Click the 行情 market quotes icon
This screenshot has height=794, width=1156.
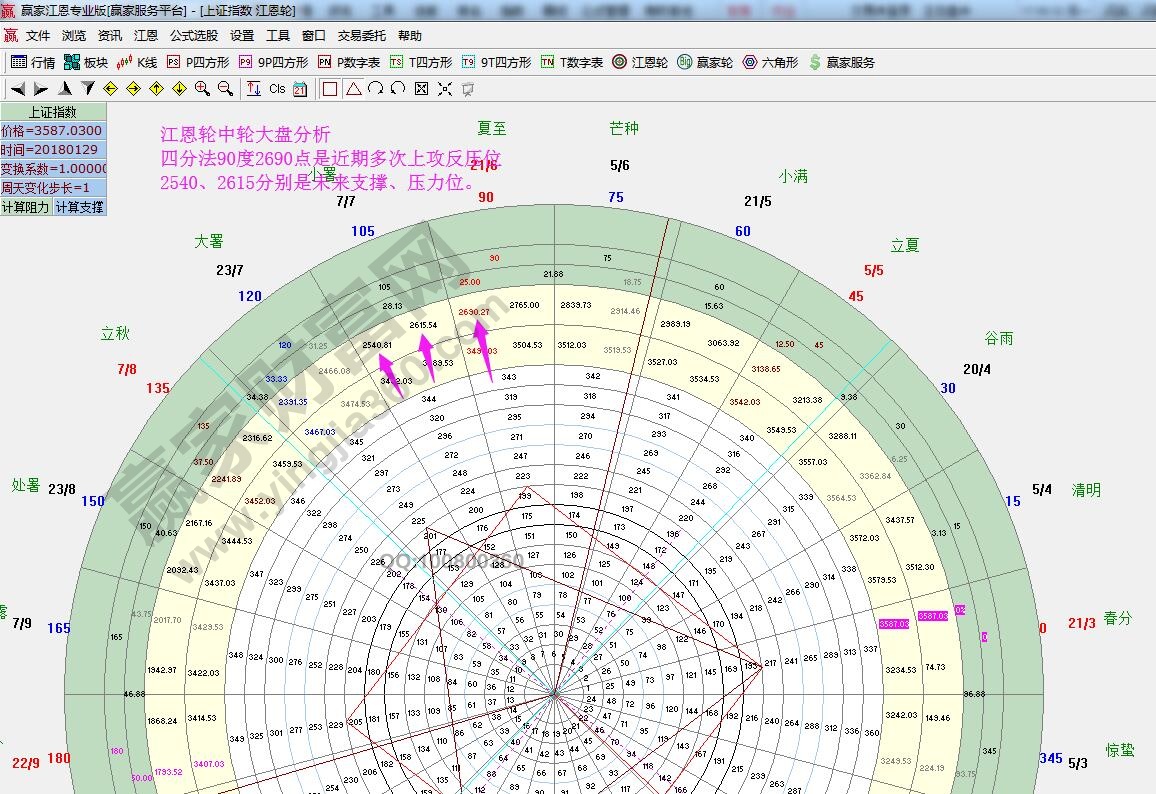click(x=33, y=62)
